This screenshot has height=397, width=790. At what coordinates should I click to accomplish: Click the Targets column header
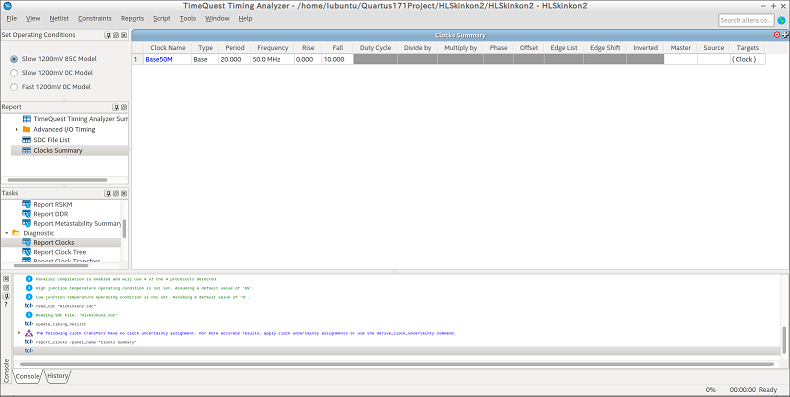748,48
